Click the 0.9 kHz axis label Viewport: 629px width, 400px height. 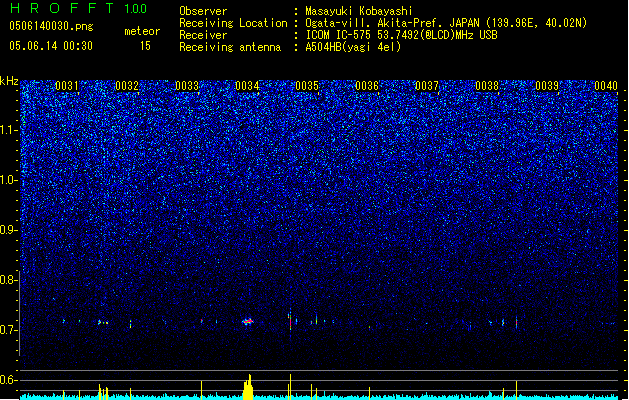[8, 230]
